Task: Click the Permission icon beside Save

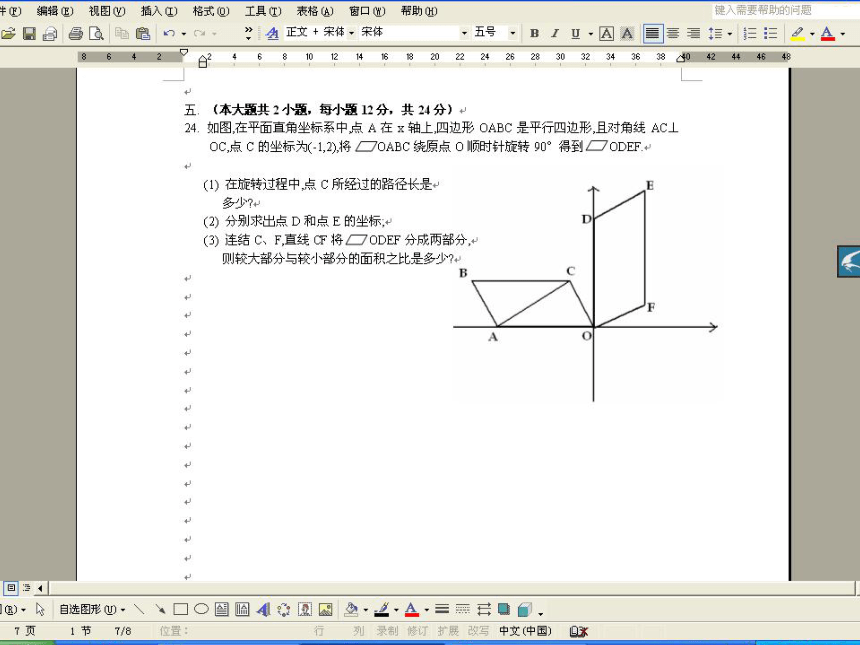Action: [50, 33]
